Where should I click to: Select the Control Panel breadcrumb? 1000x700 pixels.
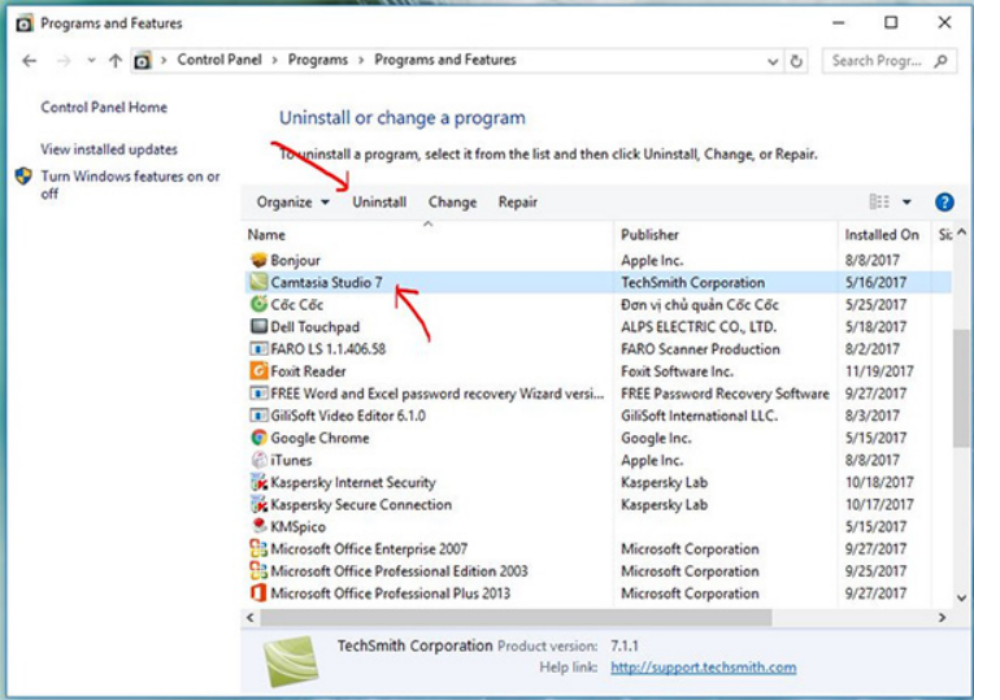[x=219, y=60]
